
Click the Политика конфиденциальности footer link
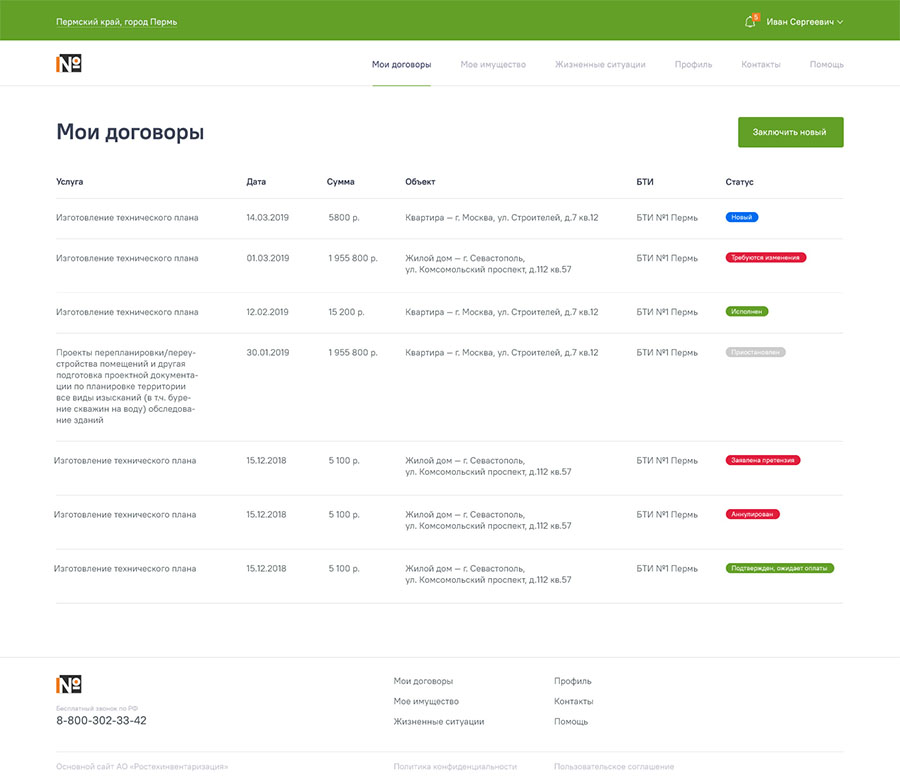tap(455, 766)
